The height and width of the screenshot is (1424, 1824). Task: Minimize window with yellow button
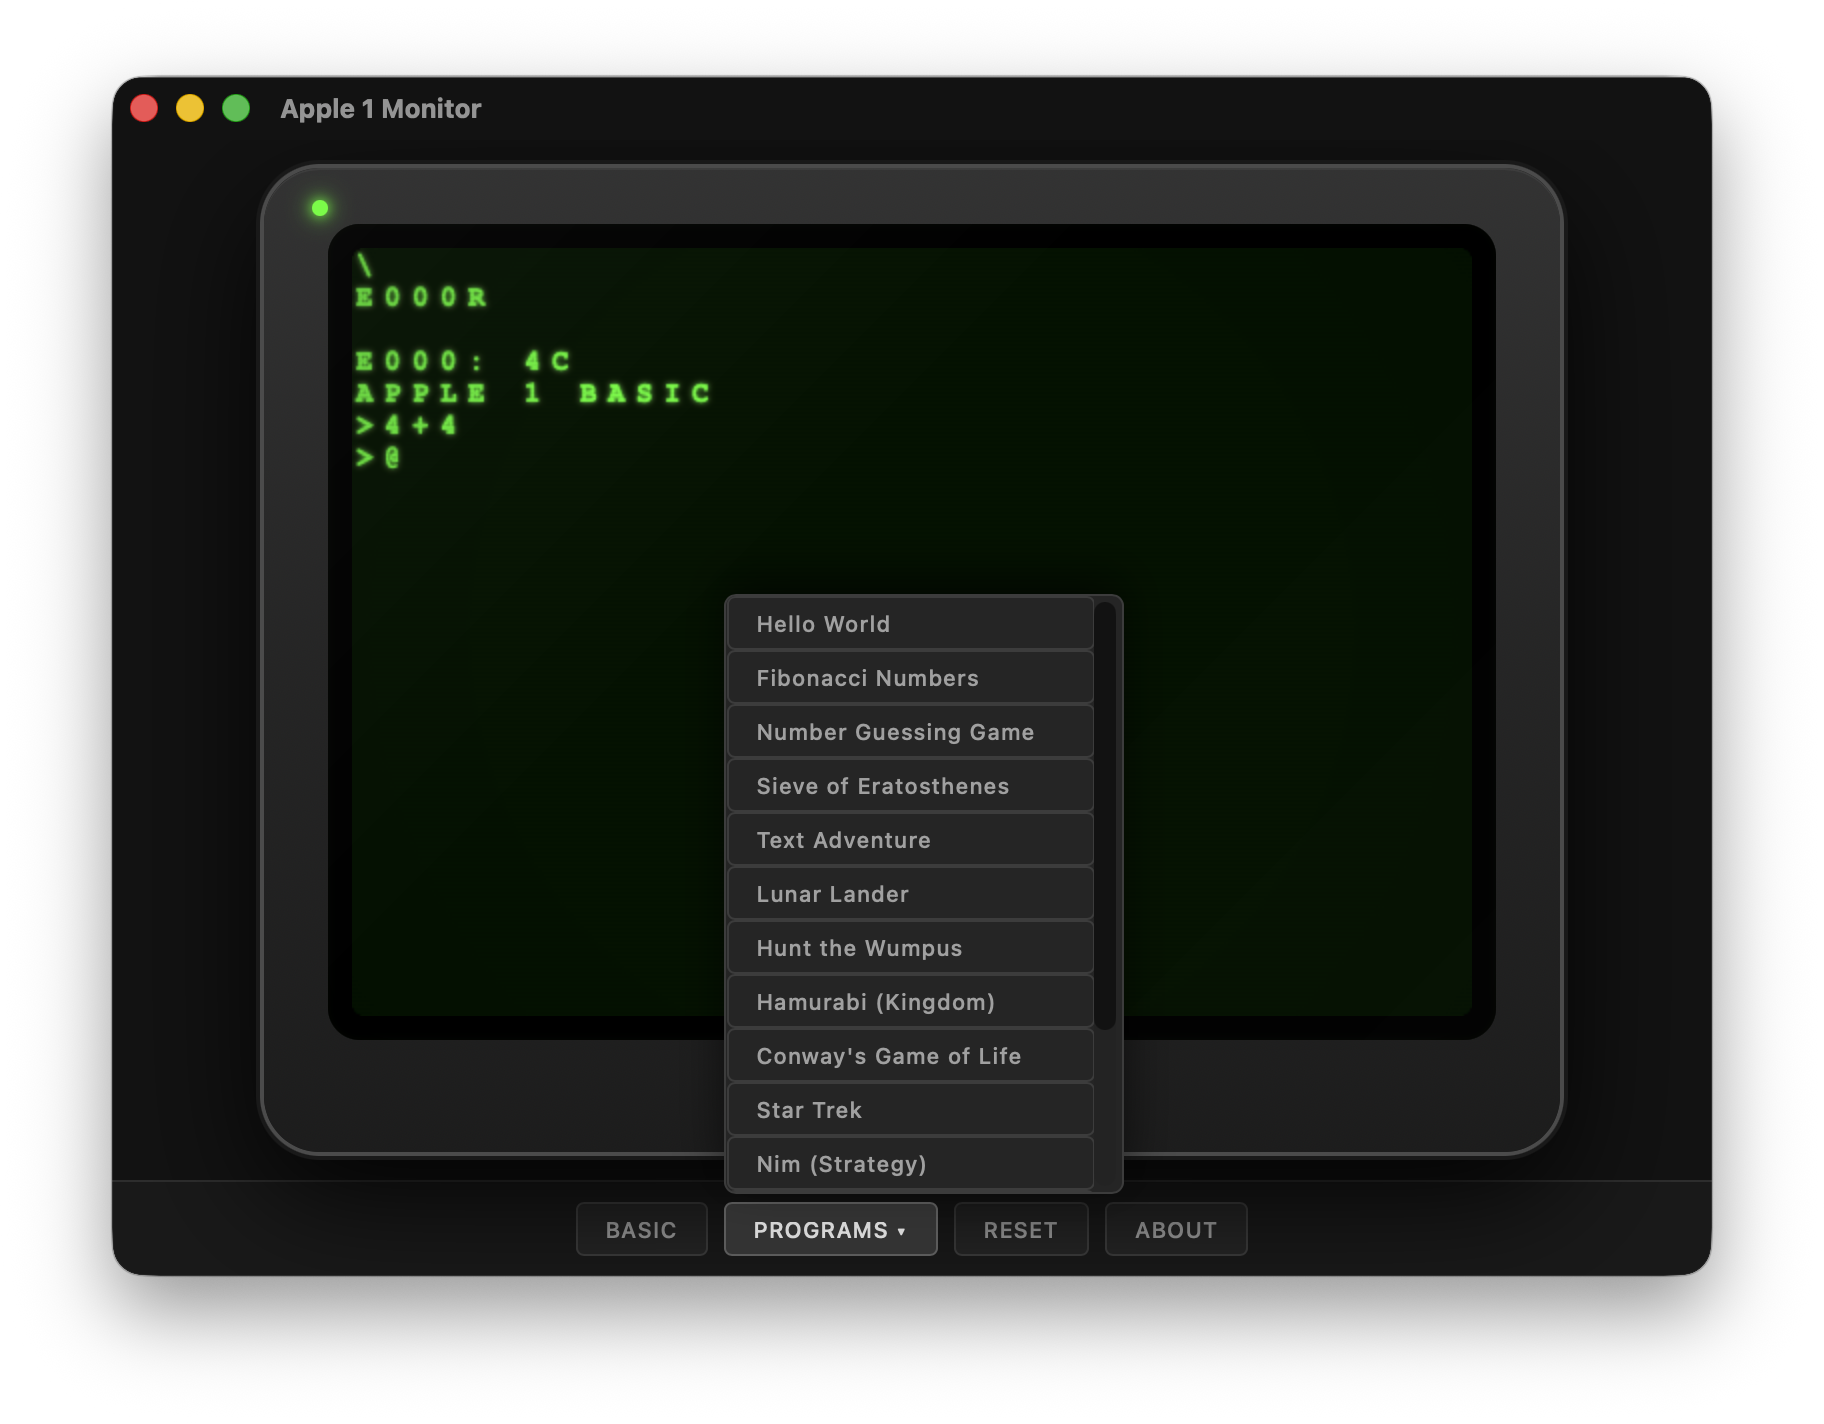[190, 108]
